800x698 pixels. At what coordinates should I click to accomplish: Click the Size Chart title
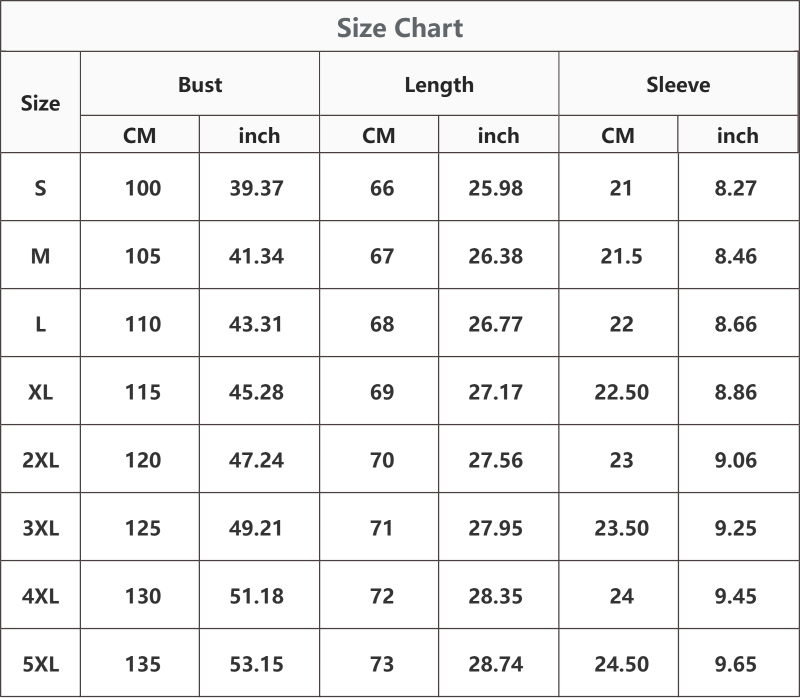400,28
